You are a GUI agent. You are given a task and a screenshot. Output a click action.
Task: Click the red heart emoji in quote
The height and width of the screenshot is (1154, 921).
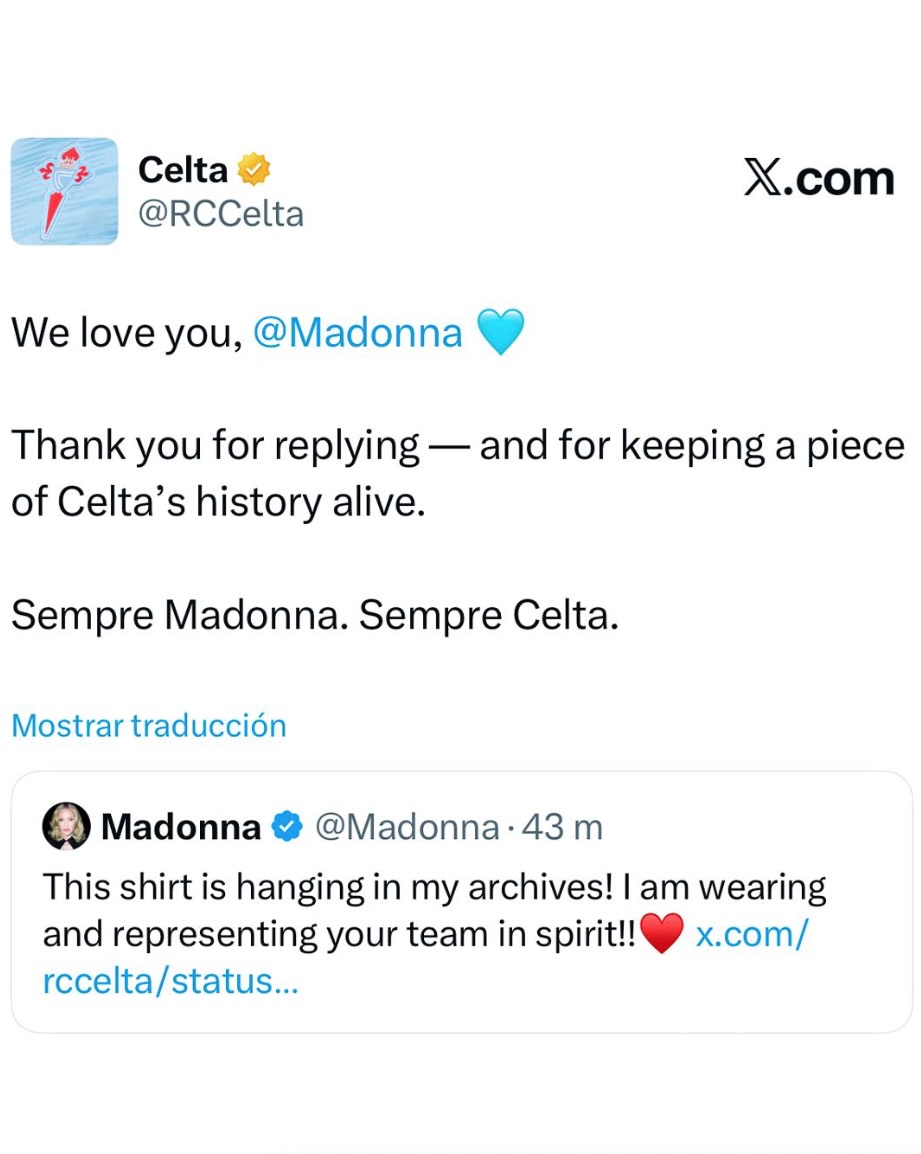(661, 935)
